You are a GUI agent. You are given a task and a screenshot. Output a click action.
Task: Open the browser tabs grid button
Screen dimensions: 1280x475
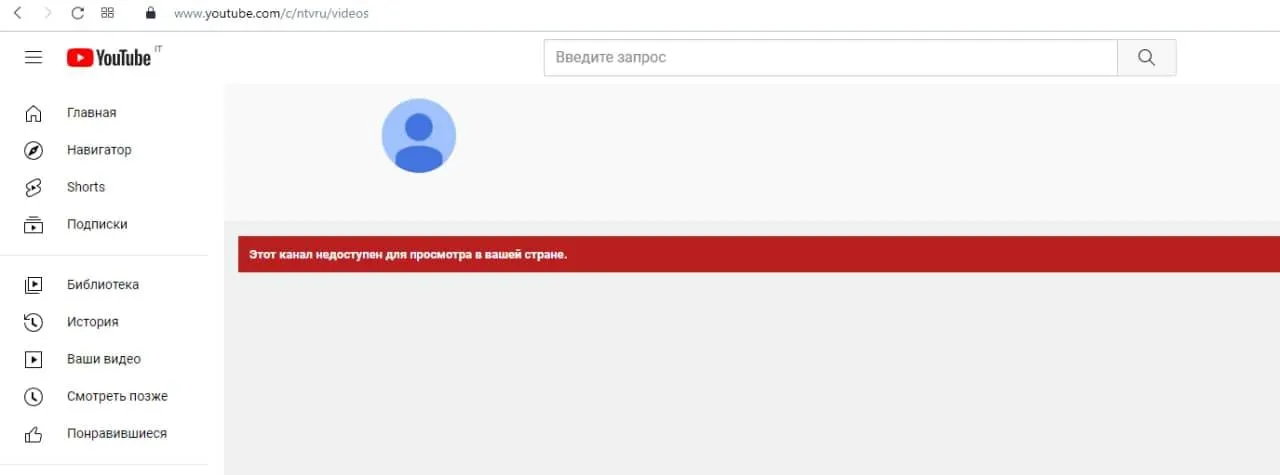click(x=108, y=14)
